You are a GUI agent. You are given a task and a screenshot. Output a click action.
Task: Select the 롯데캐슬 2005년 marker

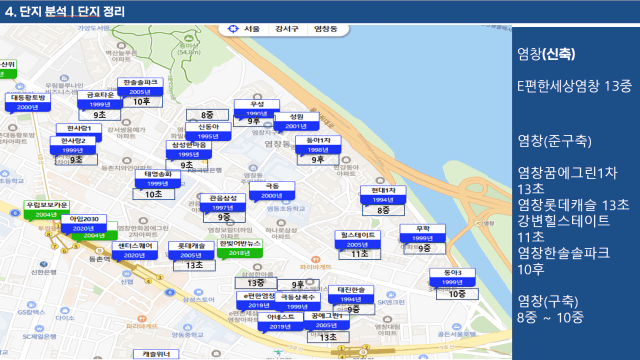click(x=191, y=250)
